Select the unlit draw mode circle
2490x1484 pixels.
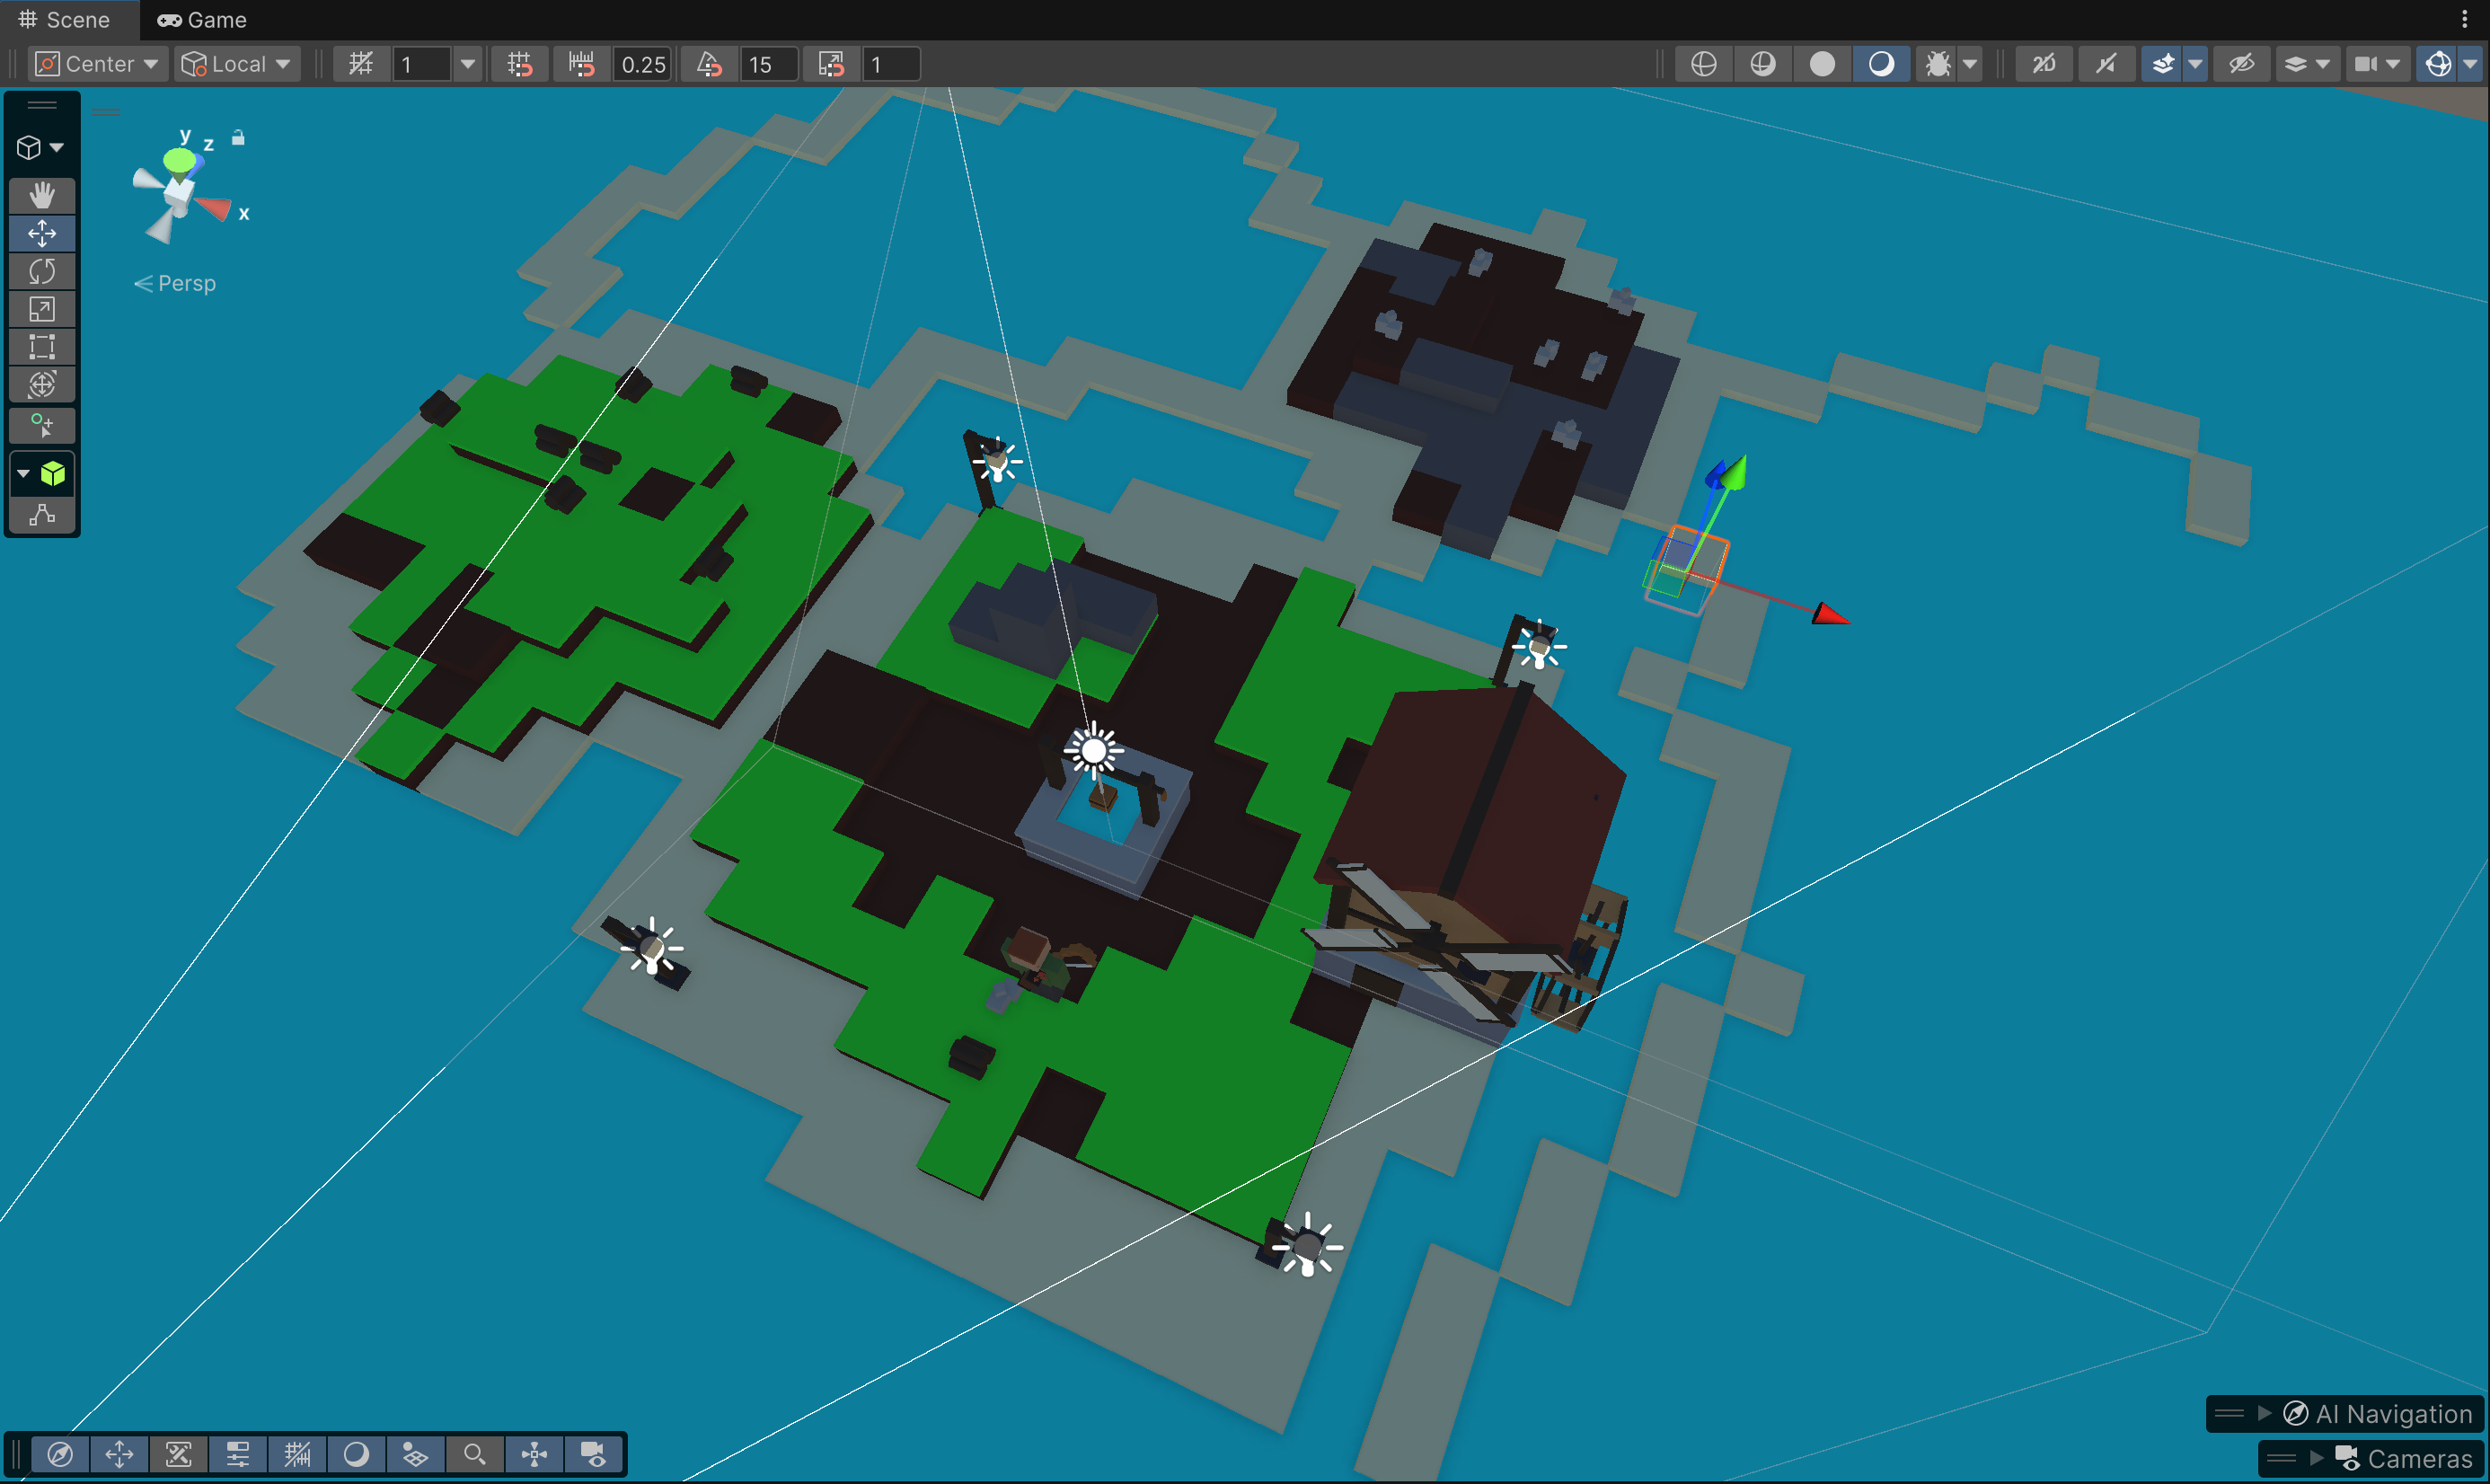tap(1822, 64)
